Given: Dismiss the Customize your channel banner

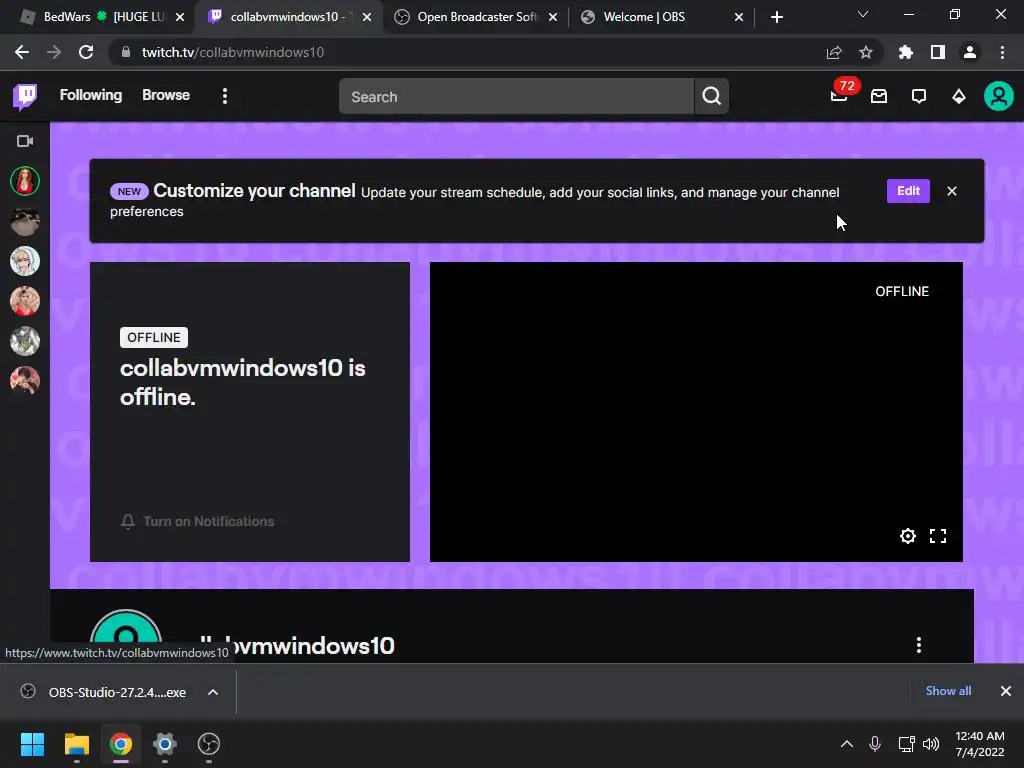Looking at the screenshot, I should point(952,191).
